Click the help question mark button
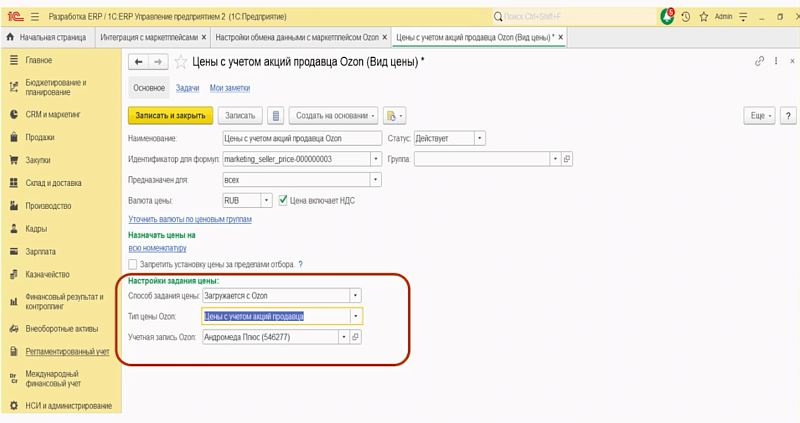The height and width of the screenshot is (423, 800). coord(788,116)
